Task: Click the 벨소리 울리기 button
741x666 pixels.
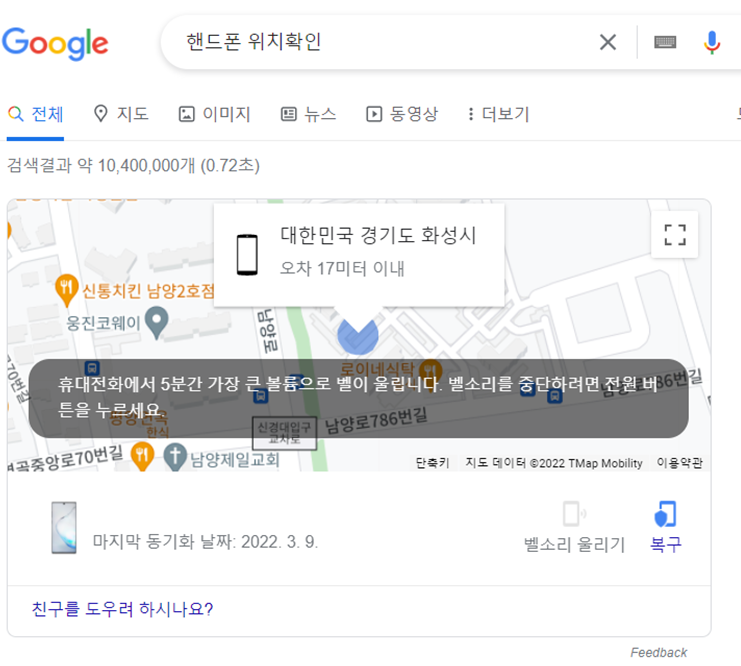Action: pos(575,528)
